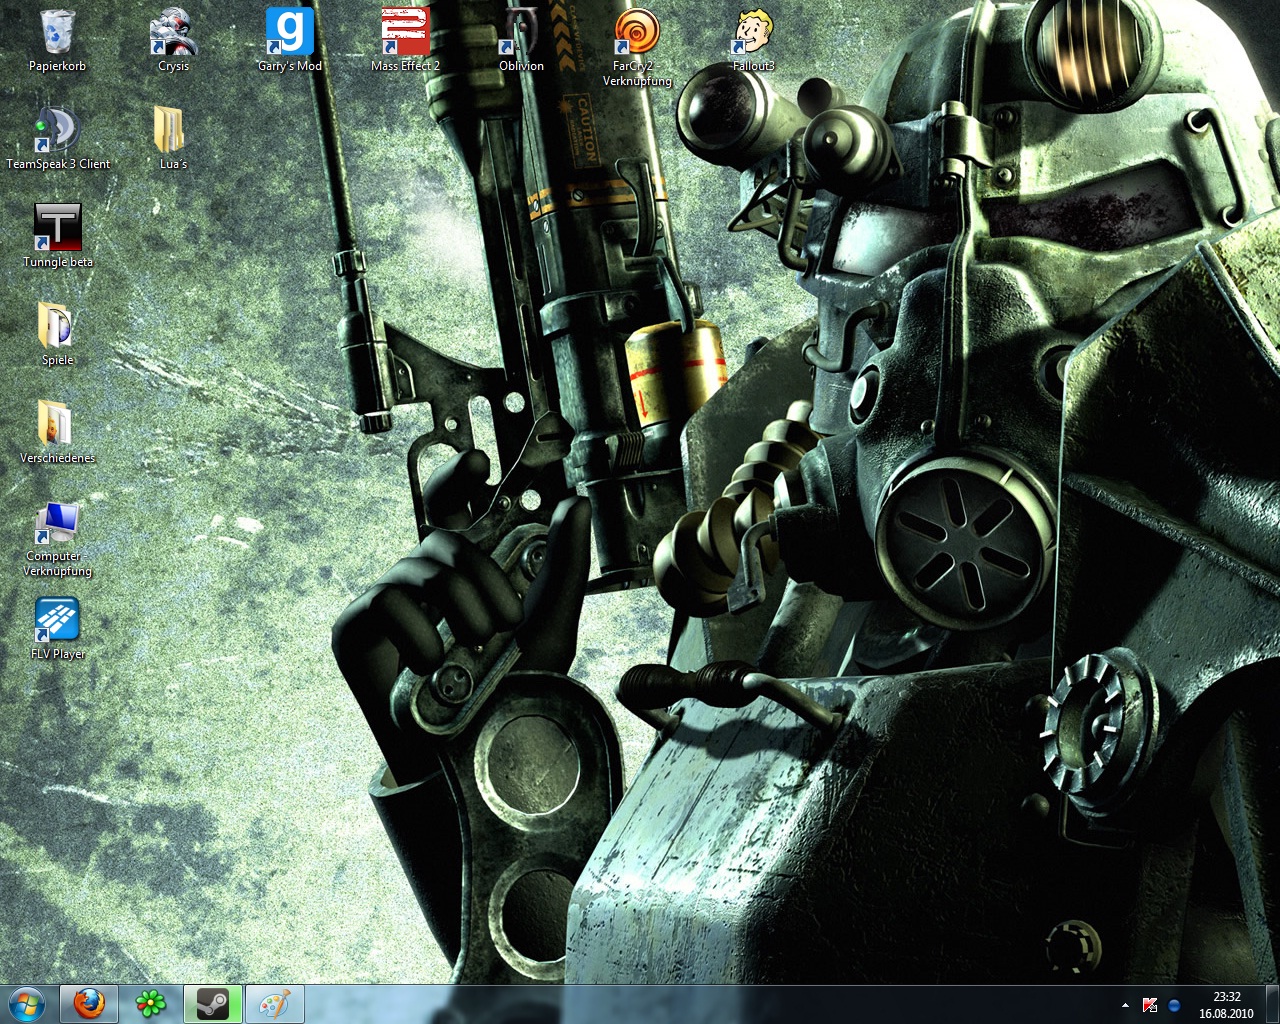Select the Spiele folder on desktop
Screen dimensions: 1280x1024
(x=57, y=334)
